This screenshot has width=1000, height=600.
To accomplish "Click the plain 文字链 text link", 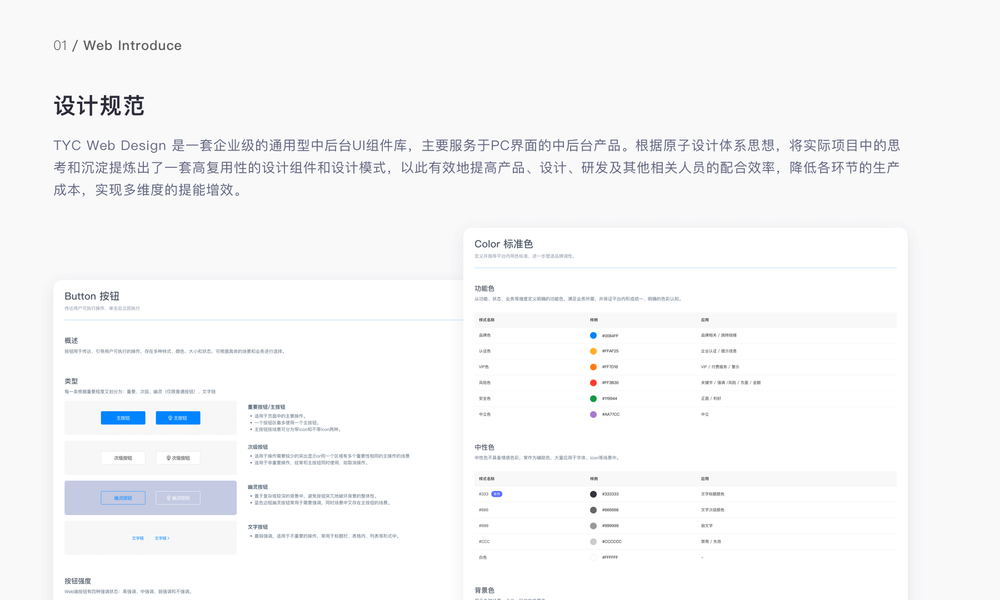I will click(138, 538).
